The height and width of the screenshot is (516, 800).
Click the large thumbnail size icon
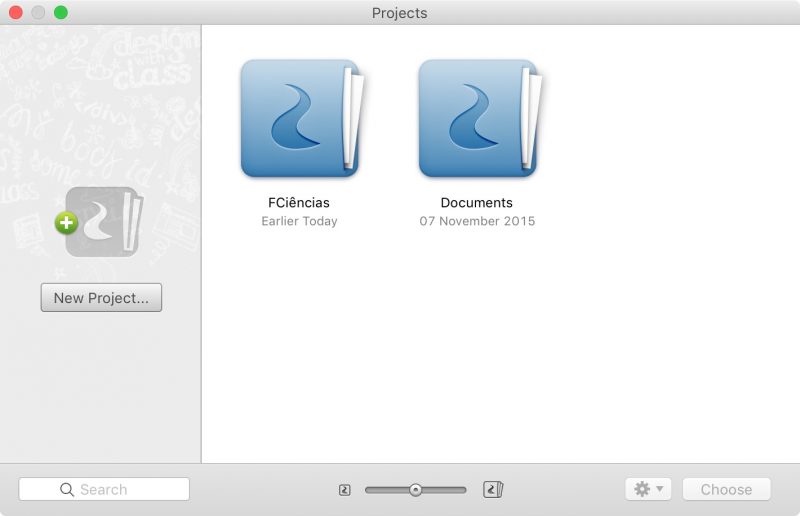[493, 489]
